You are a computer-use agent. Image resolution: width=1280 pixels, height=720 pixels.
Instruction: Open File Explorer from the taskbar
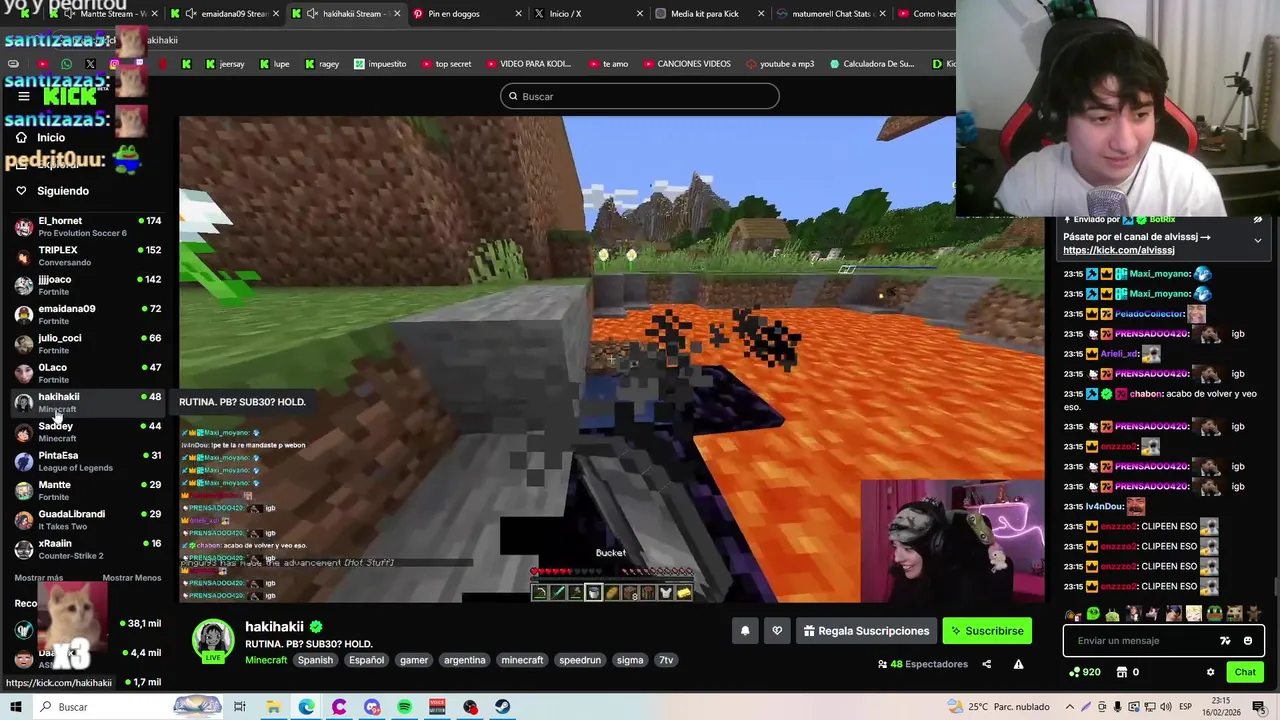(273, 707)
